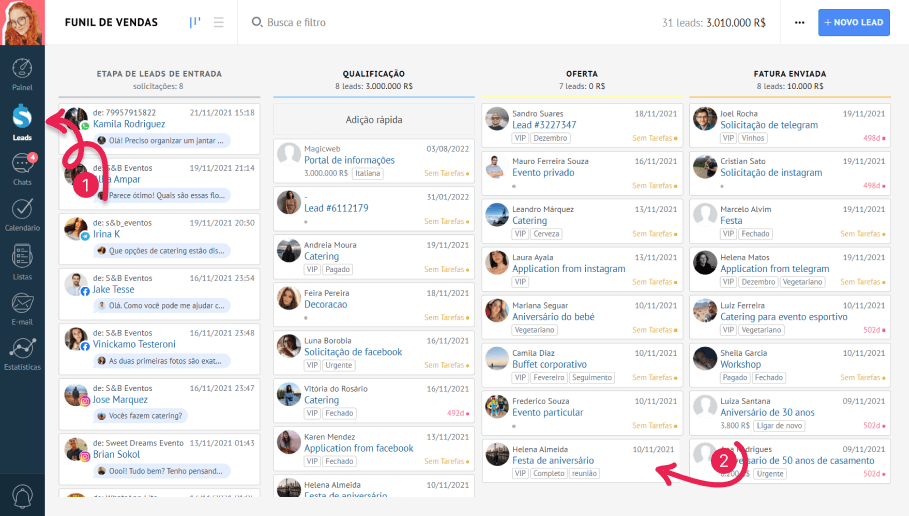Open Buffet corporativo lead
The image size is (909, 516).
coord(550,365)
